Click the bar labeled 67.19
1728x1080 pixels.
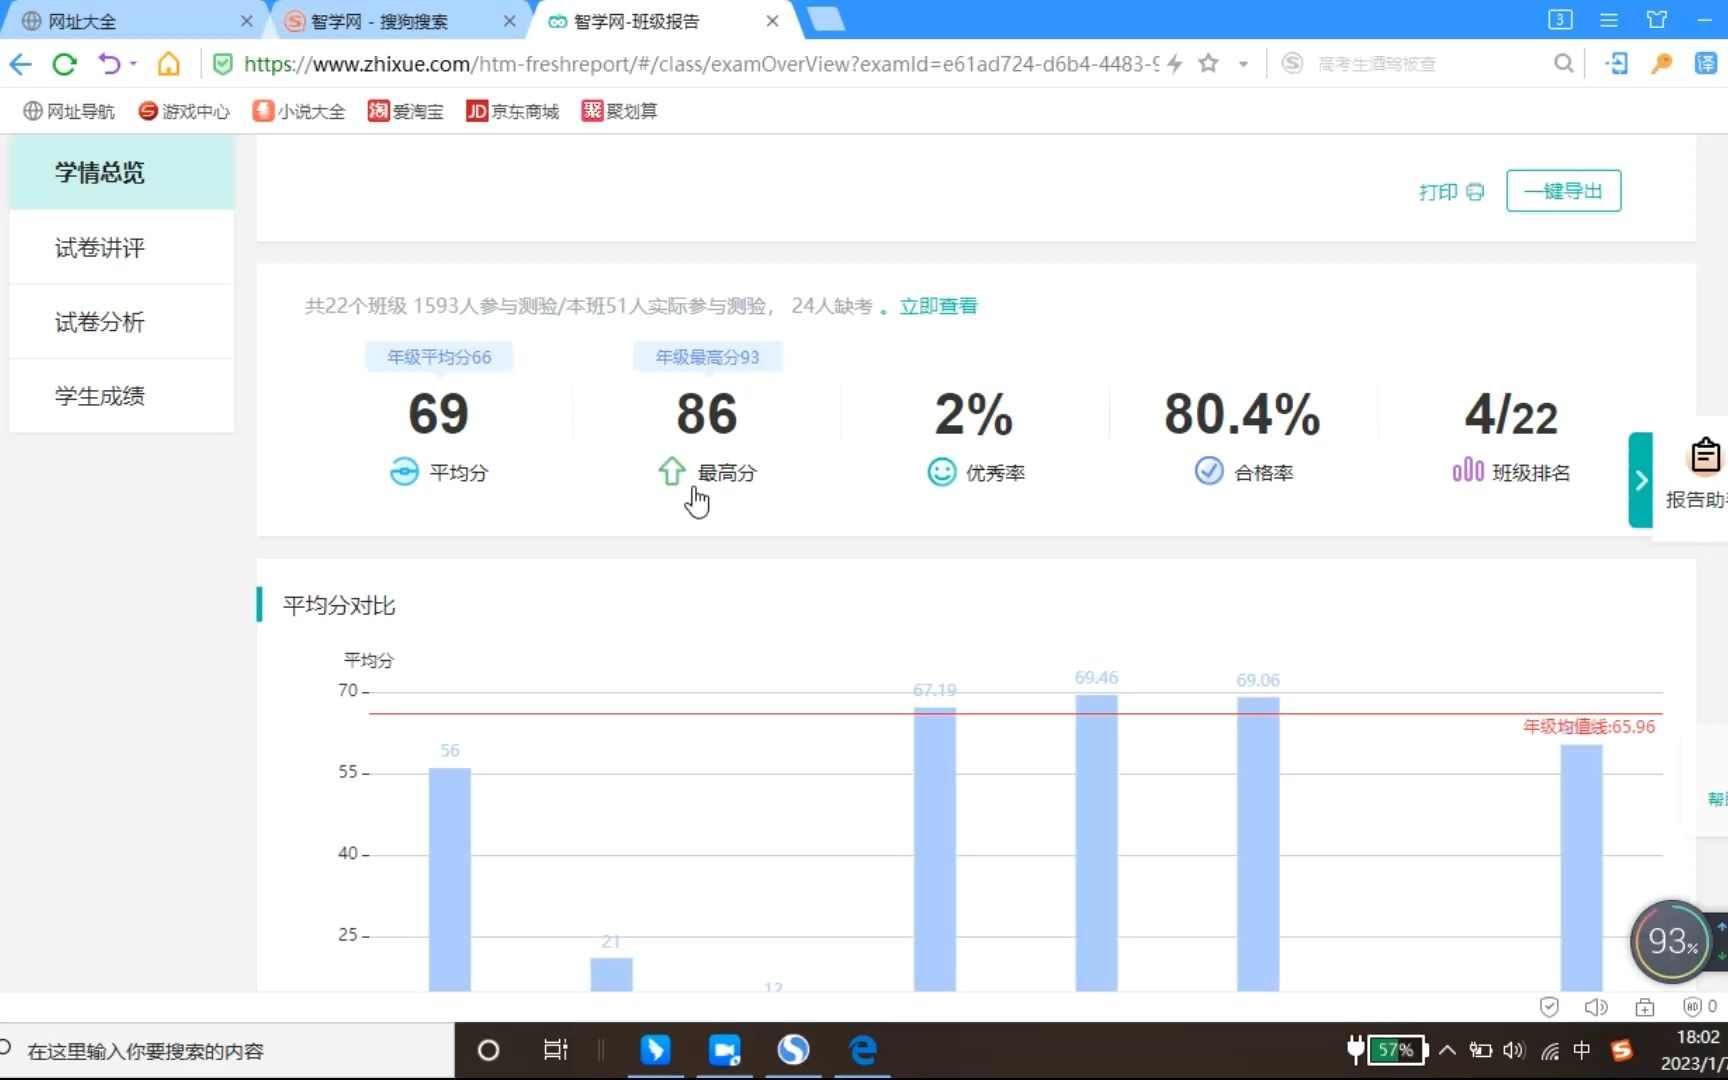click(934, 849)
